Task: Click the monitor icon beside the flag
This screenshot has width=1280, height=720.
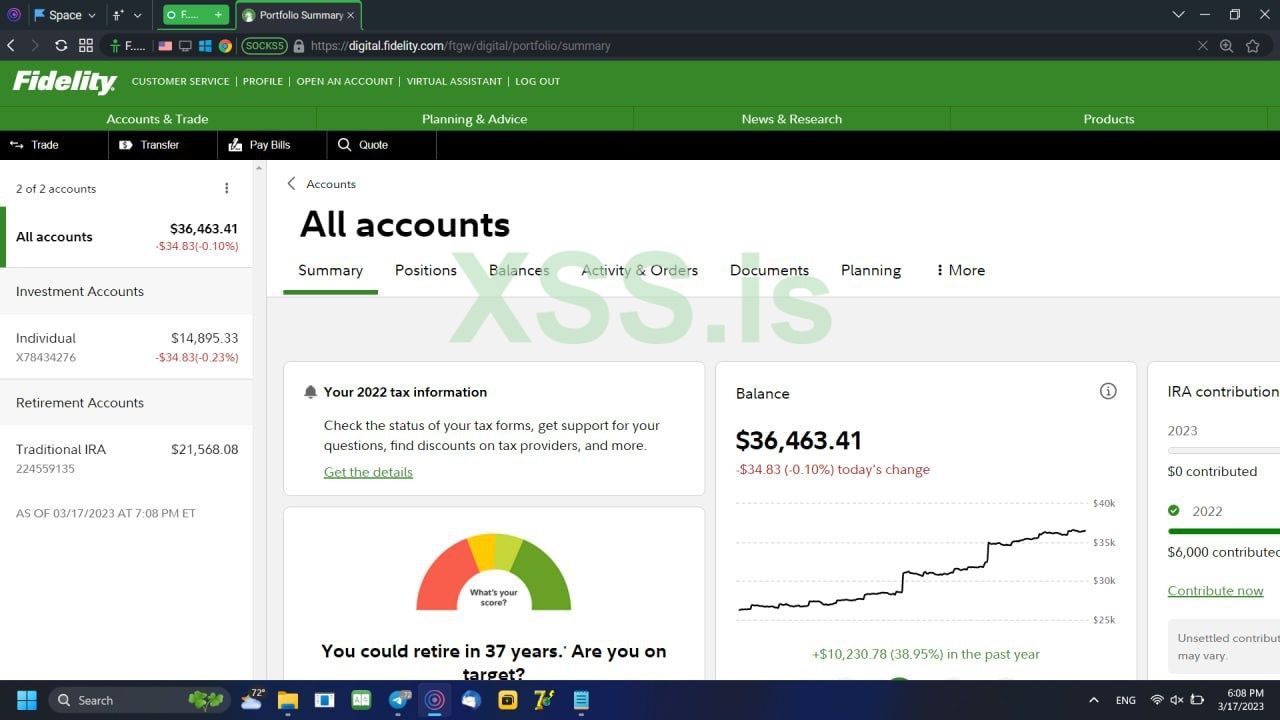Action: click(x=185, y=46)
